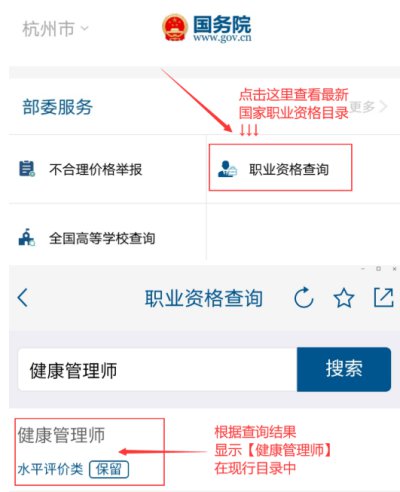The height and width of the screenshot is (492, 400).
Task: Select the 部委服务 section heading
Action: point(57,107)
